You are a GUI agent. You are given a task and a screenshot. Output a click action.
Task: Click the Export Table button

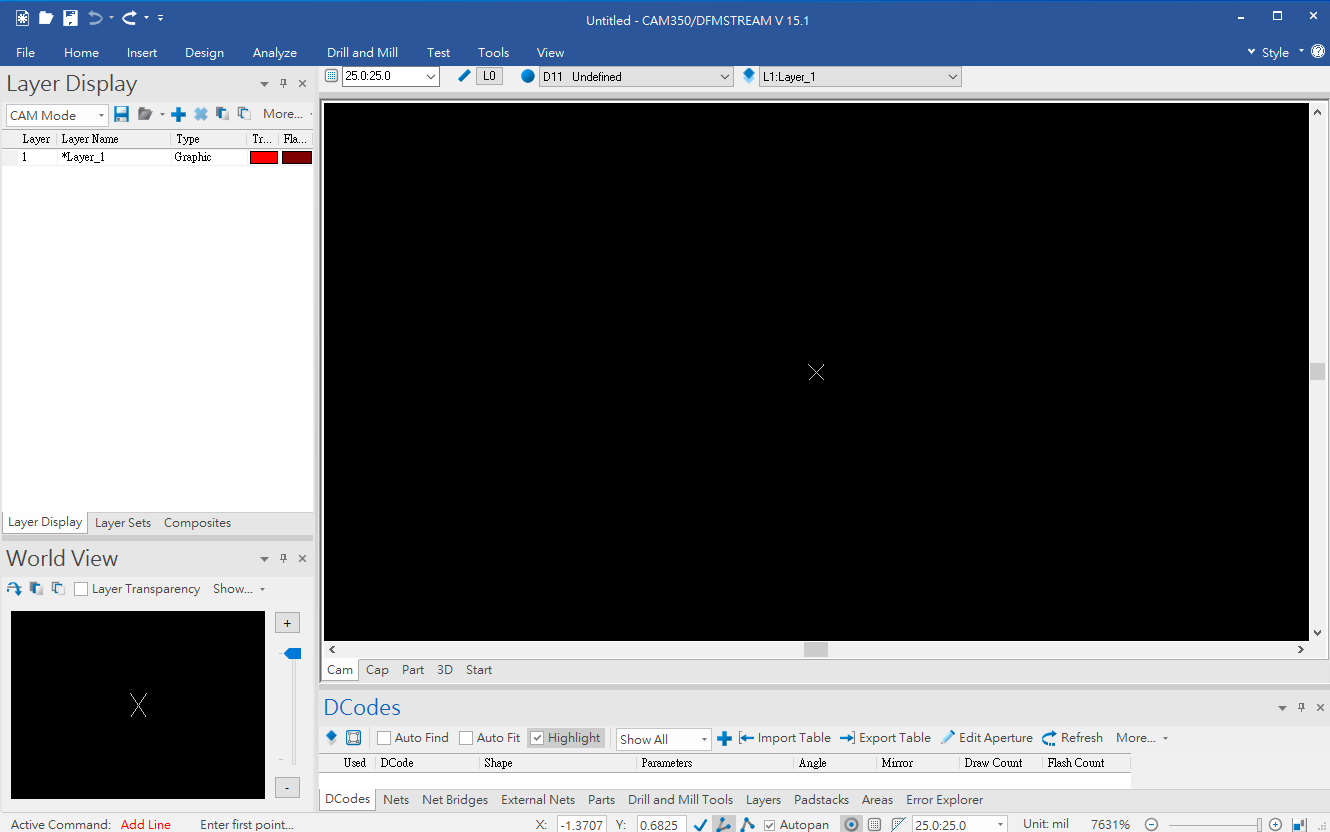(885, 738)
